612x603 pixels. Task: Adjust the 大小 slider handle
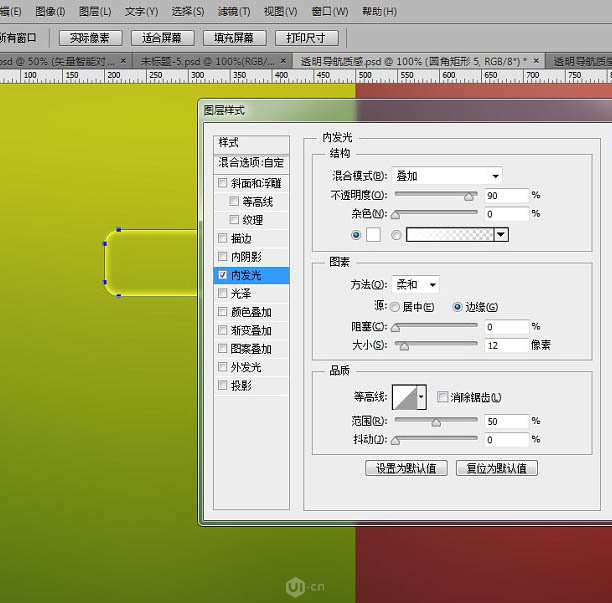click(x=404, y=346)
